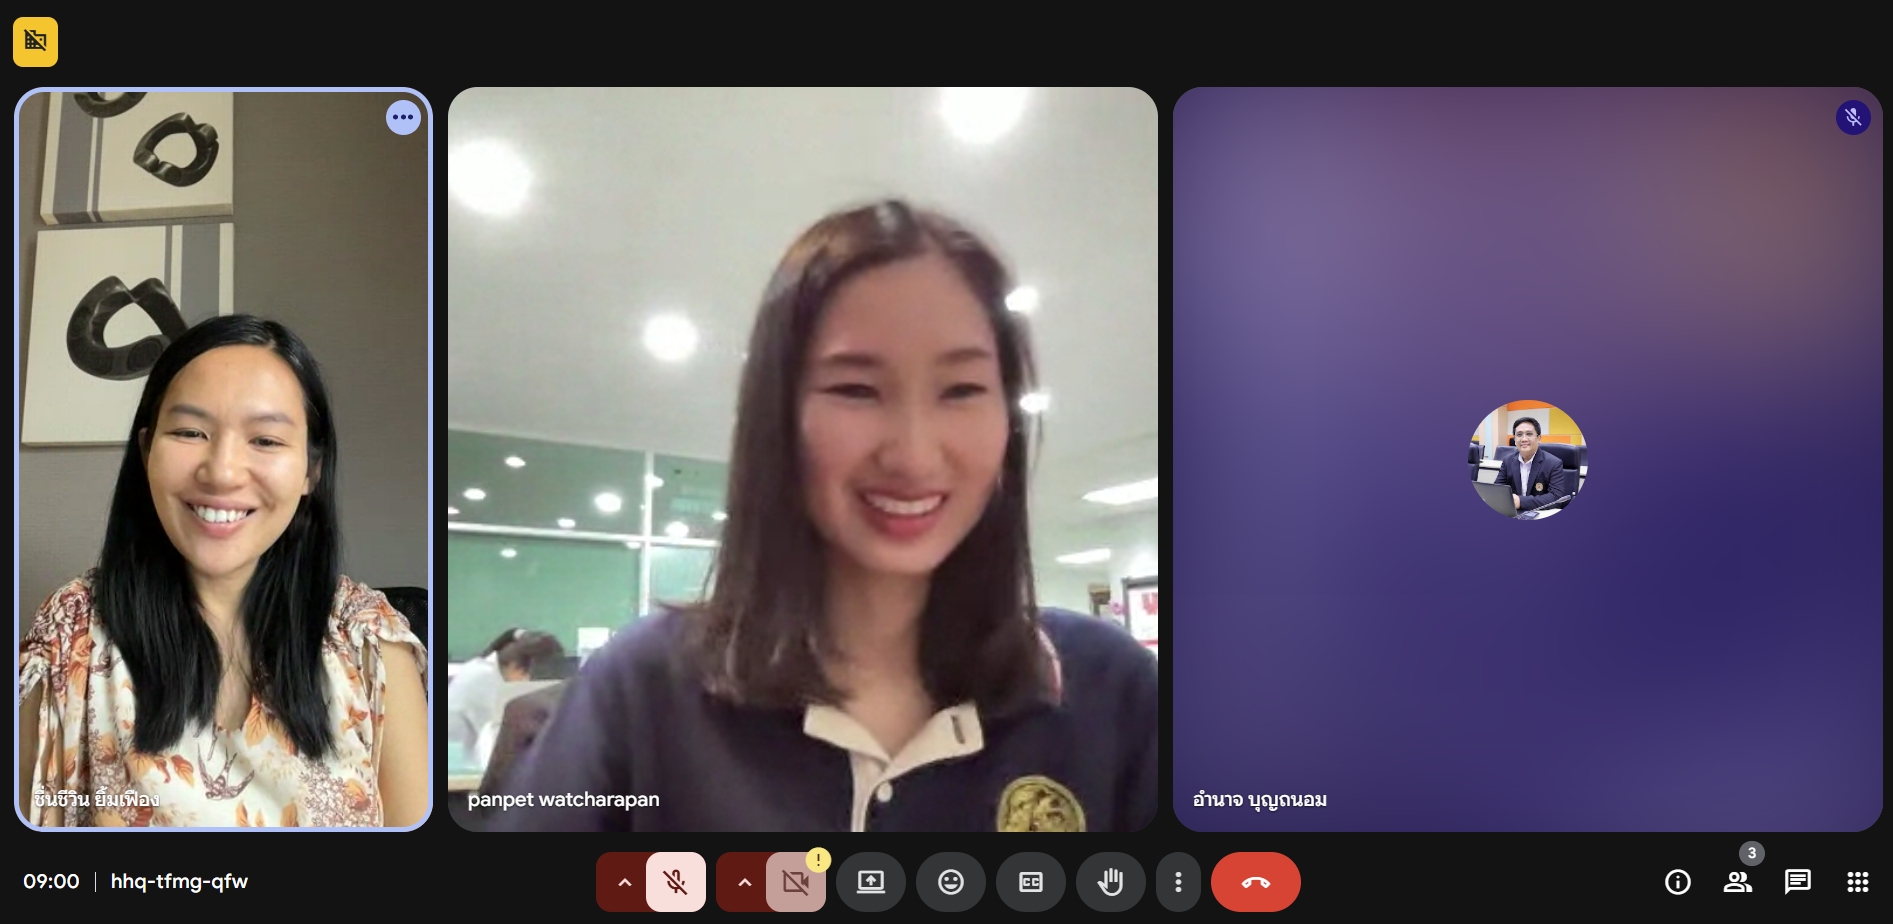Click the yellow icon in top-left corner
This screenshot has height=924, width=1893.
[35, 42]
